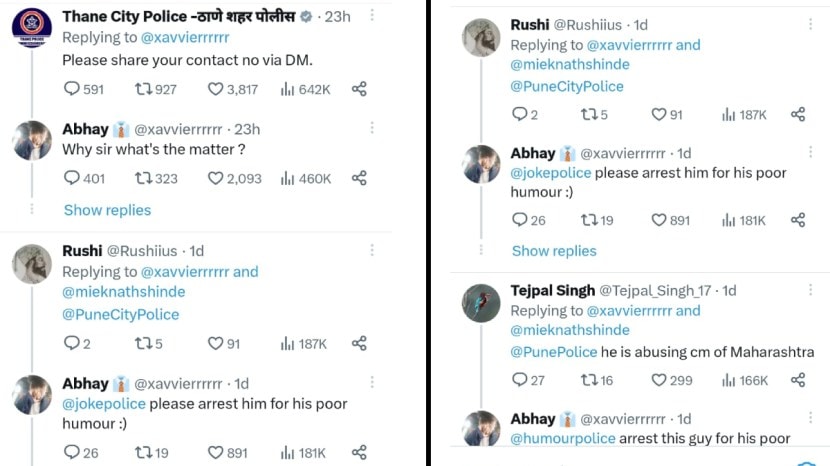Open more options on Thane City Police tweet

coord(372,16)
